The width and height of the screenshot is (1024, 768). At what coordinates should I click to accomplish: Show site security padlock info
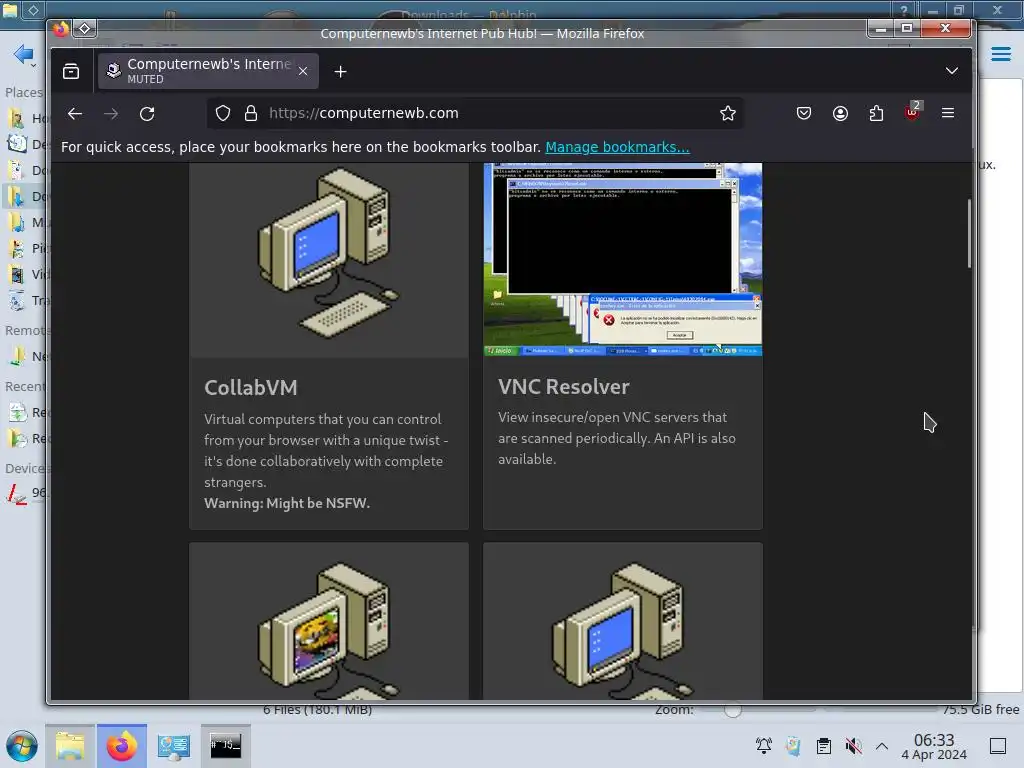pos(251,114)
